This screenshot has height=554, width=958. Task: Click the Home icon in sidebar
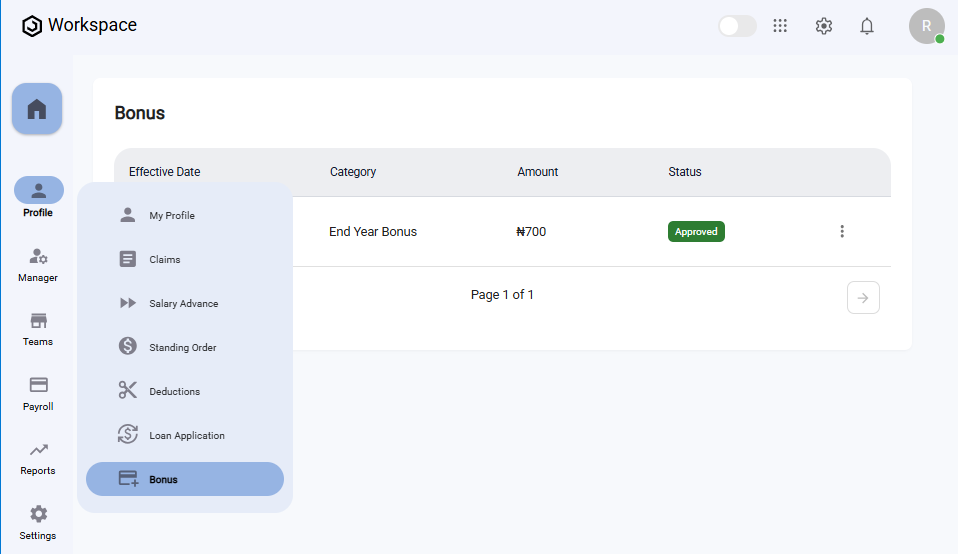pos(37,109)
